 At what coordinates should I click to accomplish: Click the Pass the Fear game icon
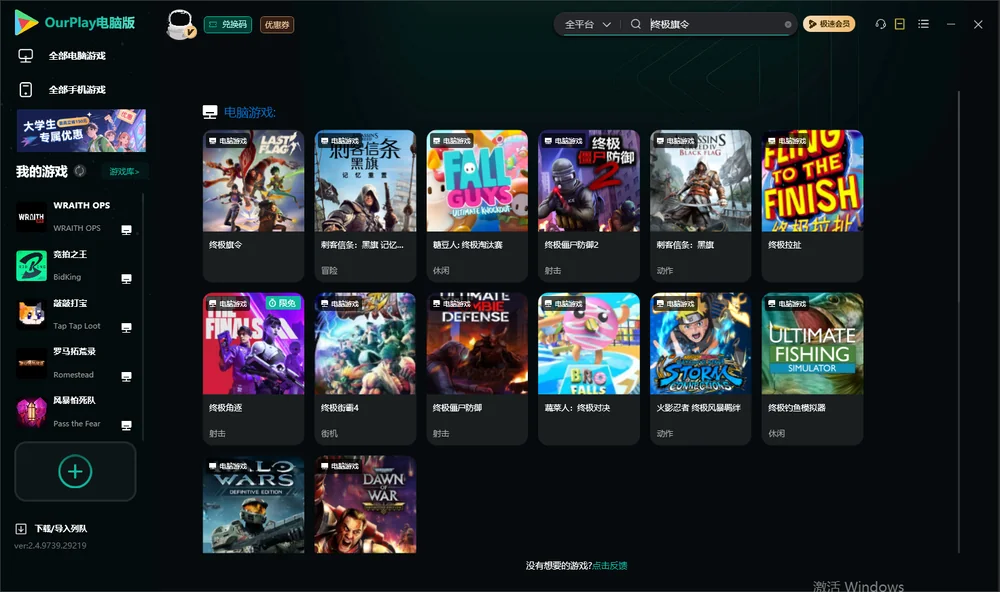point(31,412)
